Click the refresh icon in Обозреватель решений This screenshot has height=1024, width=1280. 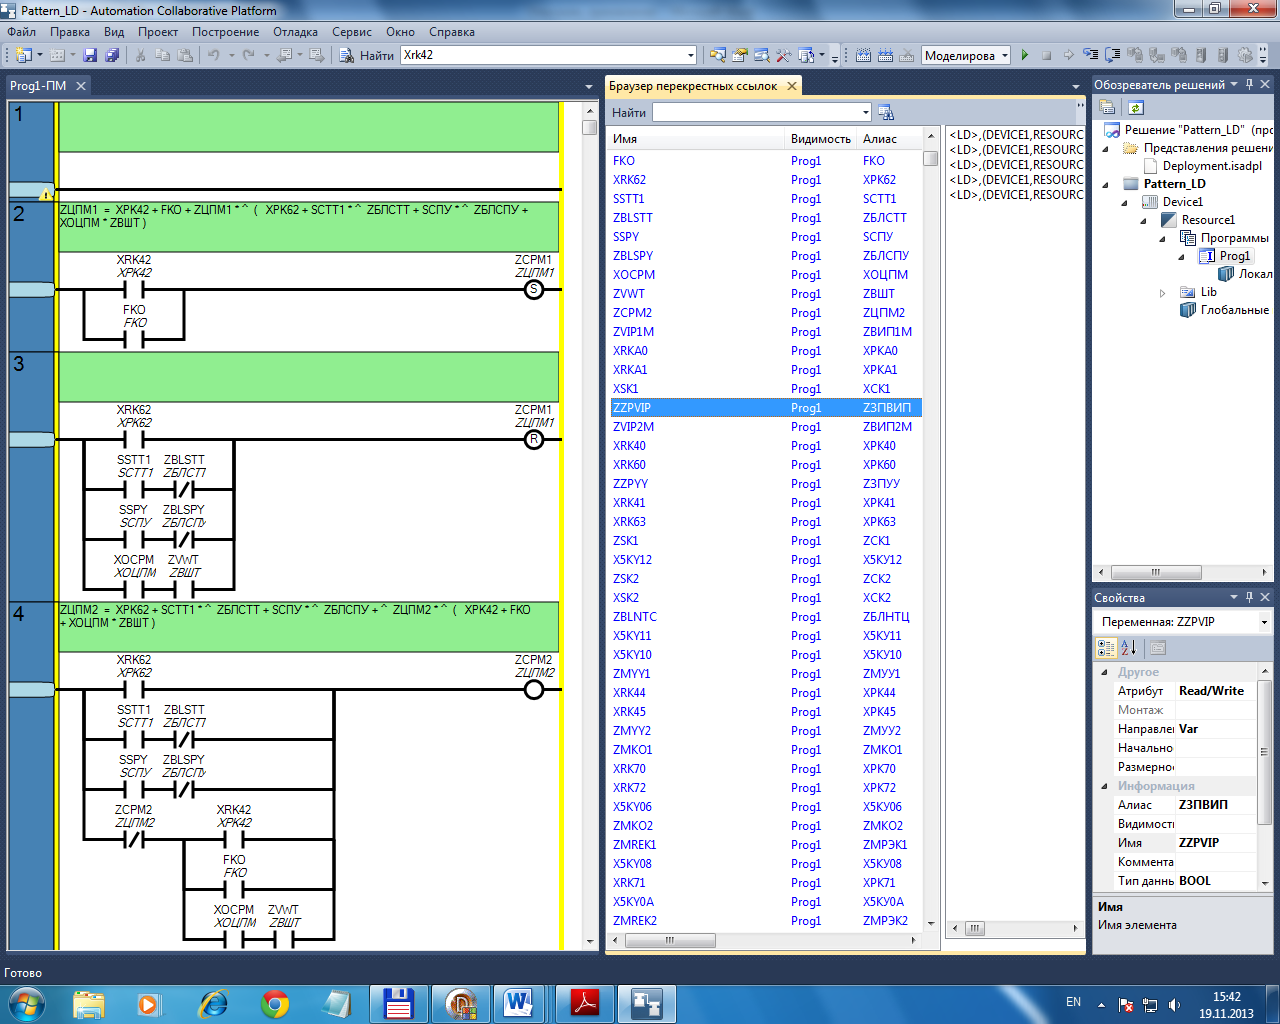click(1135, 108)
